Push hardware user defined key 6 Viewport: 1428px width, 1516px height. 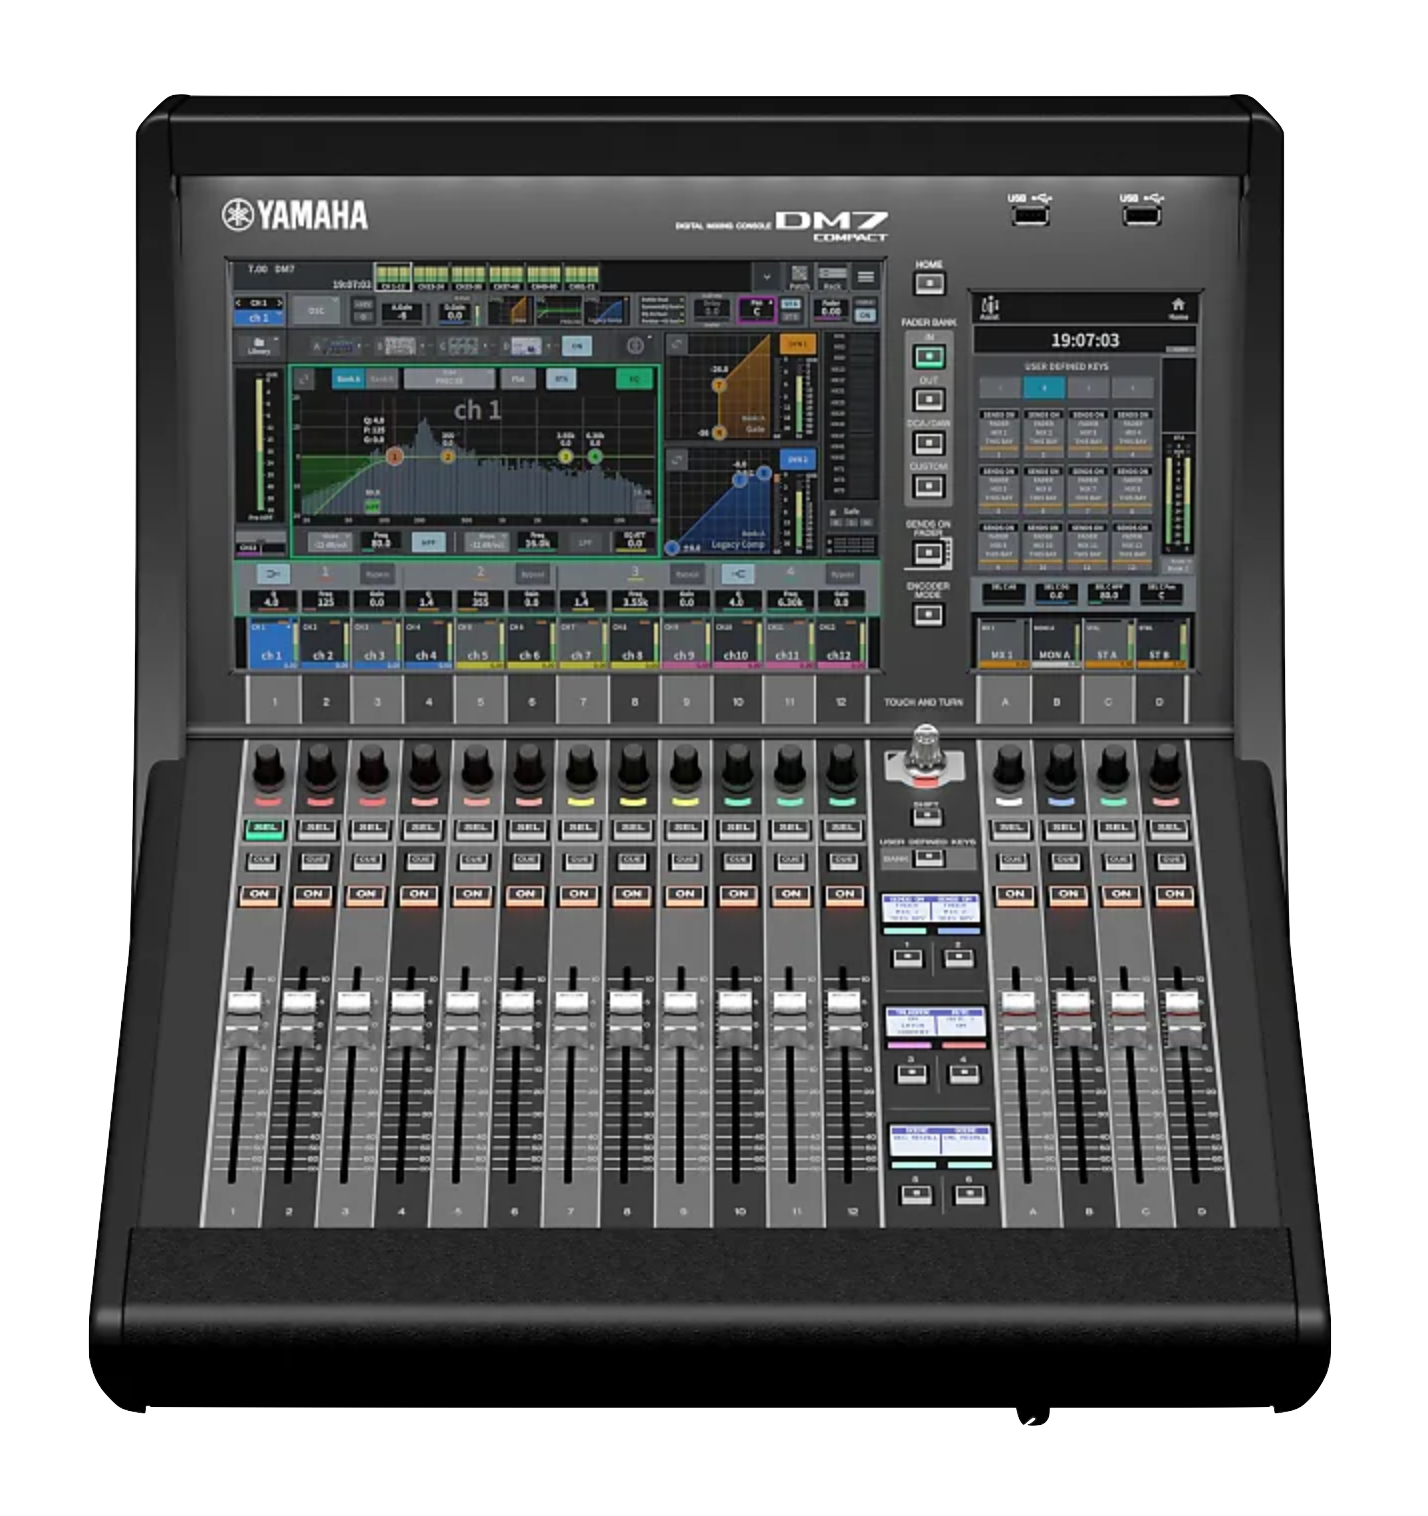click(x=968, y=1194)
